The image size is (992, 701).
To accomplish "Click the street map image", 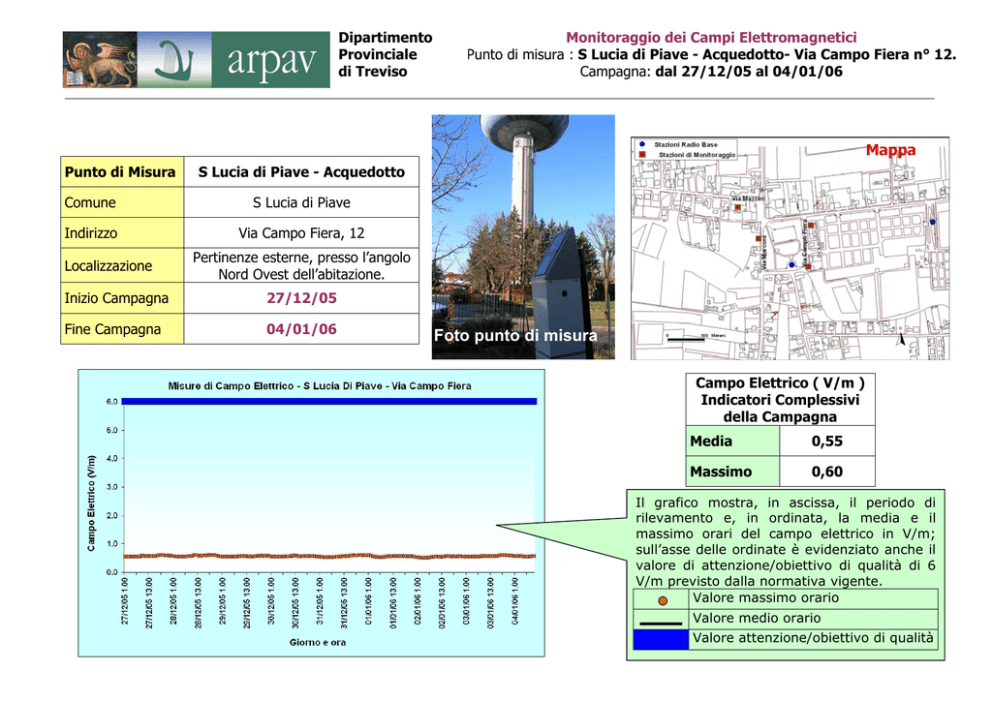I will tap(790, 248).
